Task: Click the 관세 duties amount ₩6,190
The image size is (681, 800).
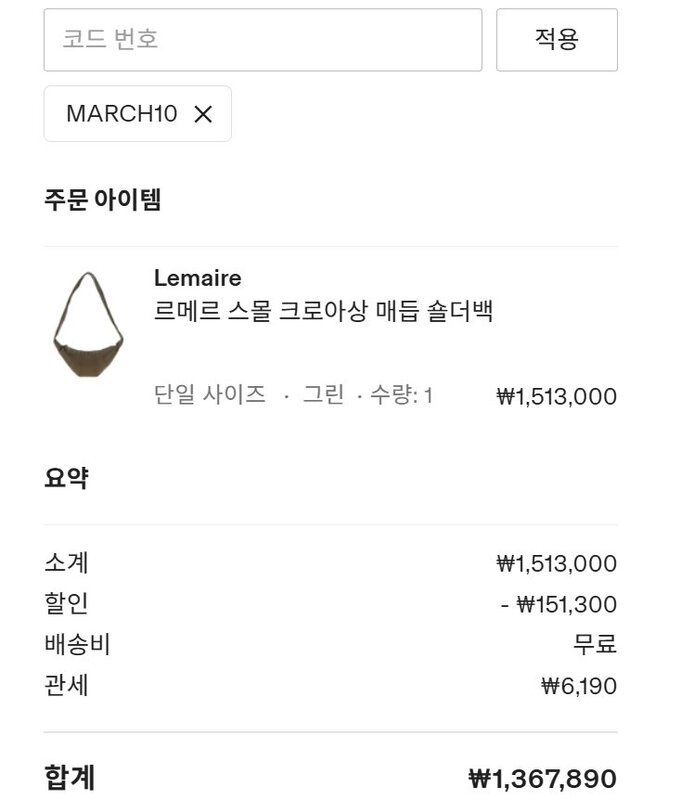Action: pos(579,686)
